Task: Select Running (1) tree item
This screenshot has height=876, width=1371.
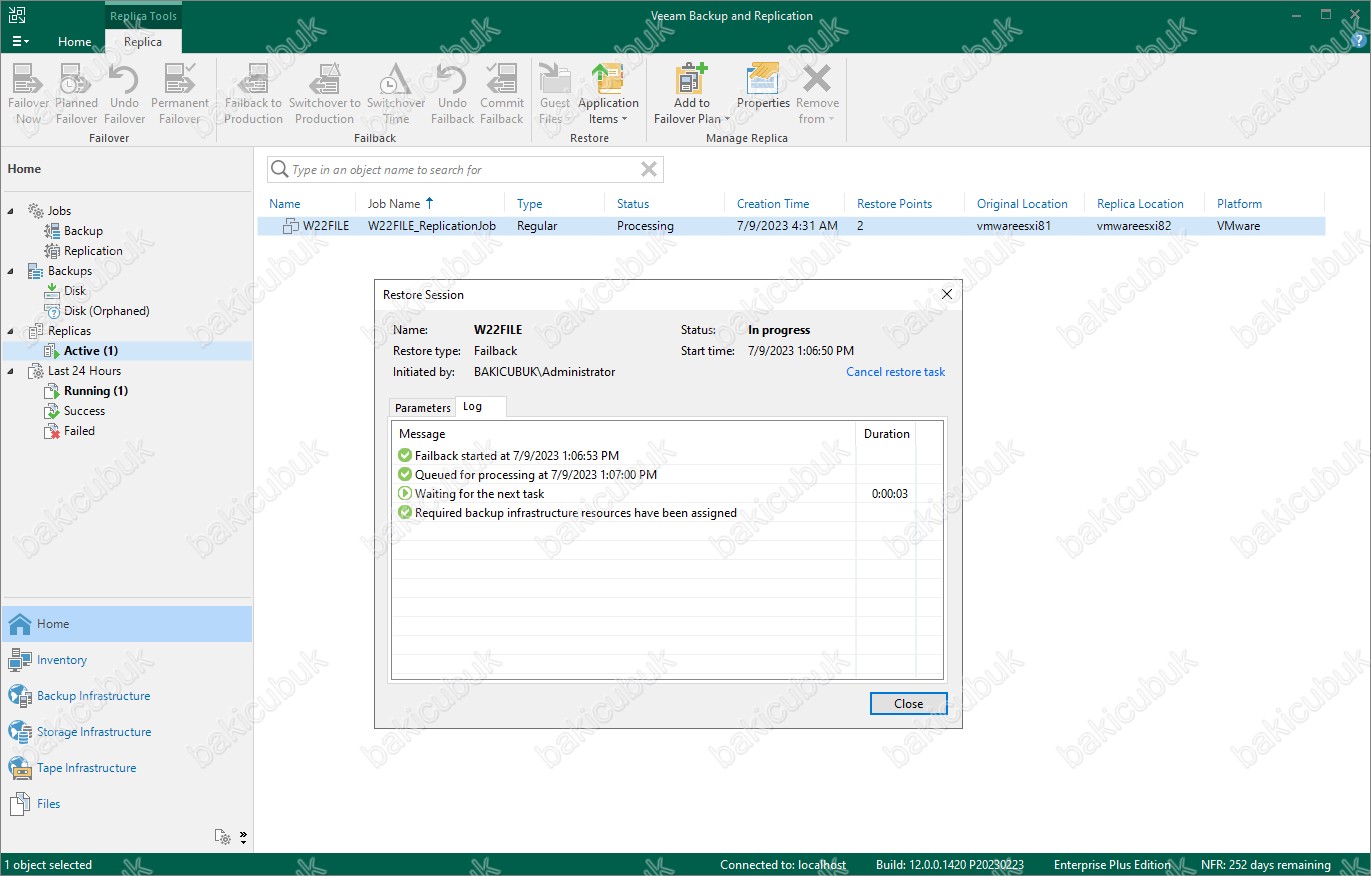Action: coord(96,391)
